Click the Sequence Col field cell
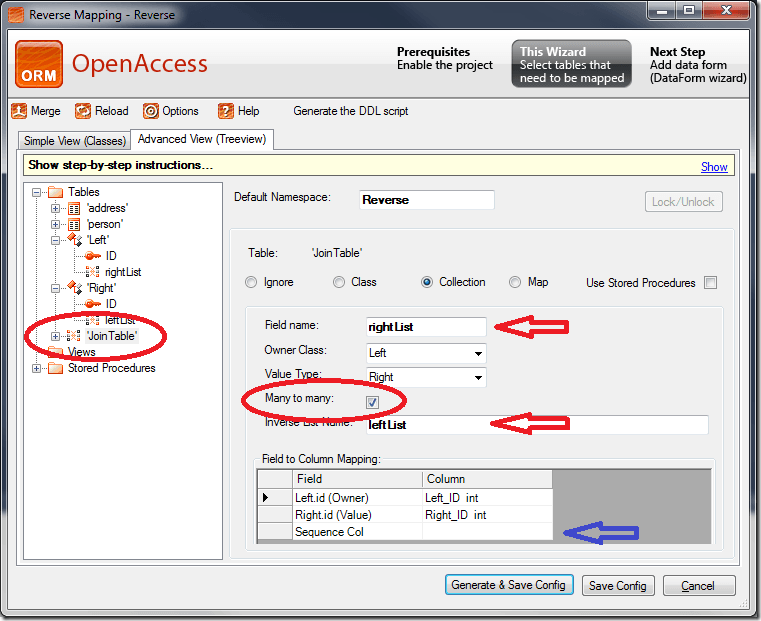Image resolution: width=761 pixels, height=621 pixels. tap(357, 532)
